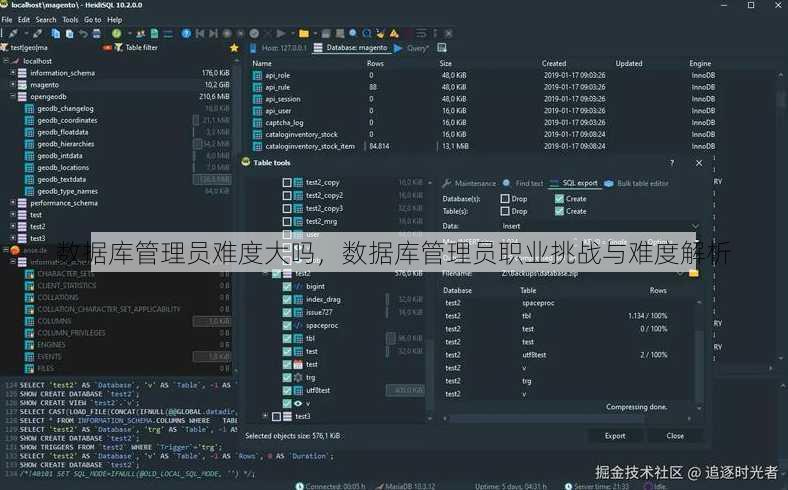Click the copy icon in main toolbar
Image resolution: width=788 pixels, height=490 pixels.
coord(56,33)
